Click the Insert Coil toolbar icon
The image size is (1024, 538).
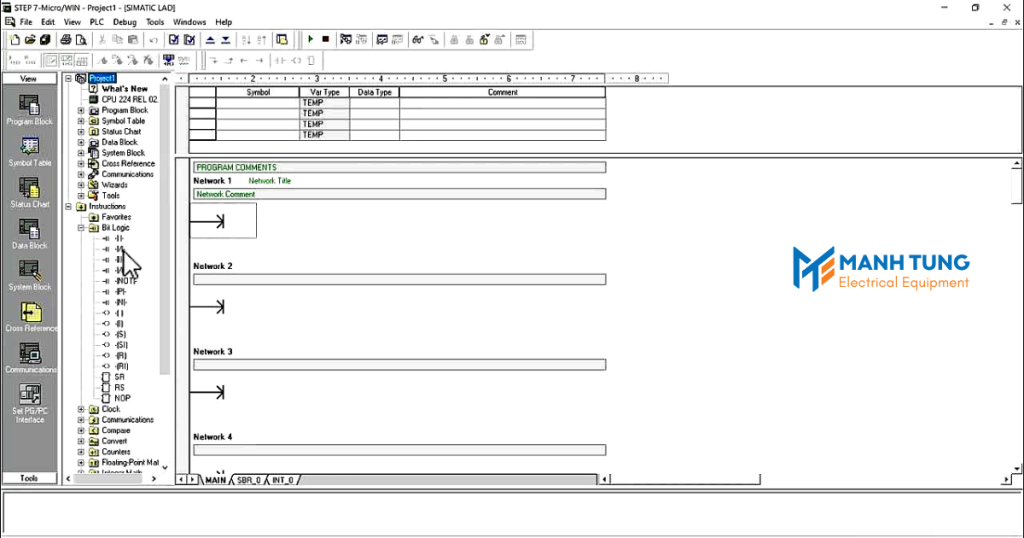pyautogui.click(x=296, y=60)
